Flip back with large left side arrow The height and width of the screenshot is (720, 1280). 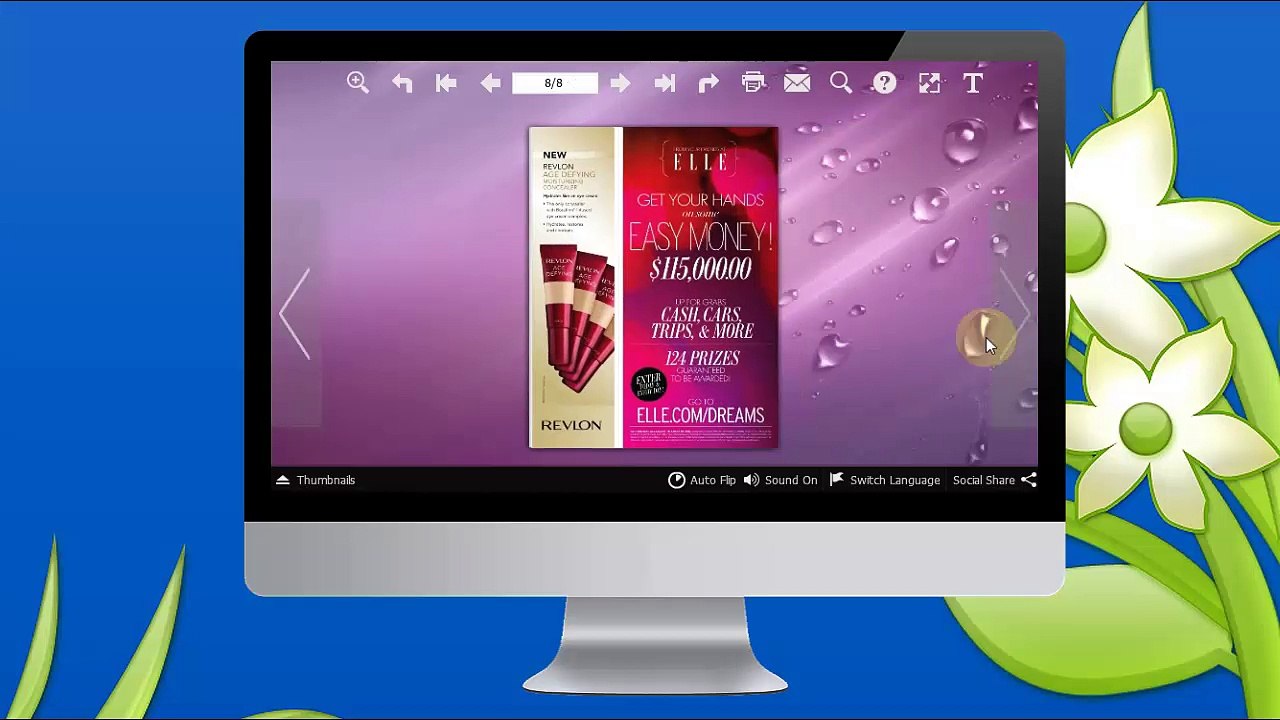tap(295, 313)
